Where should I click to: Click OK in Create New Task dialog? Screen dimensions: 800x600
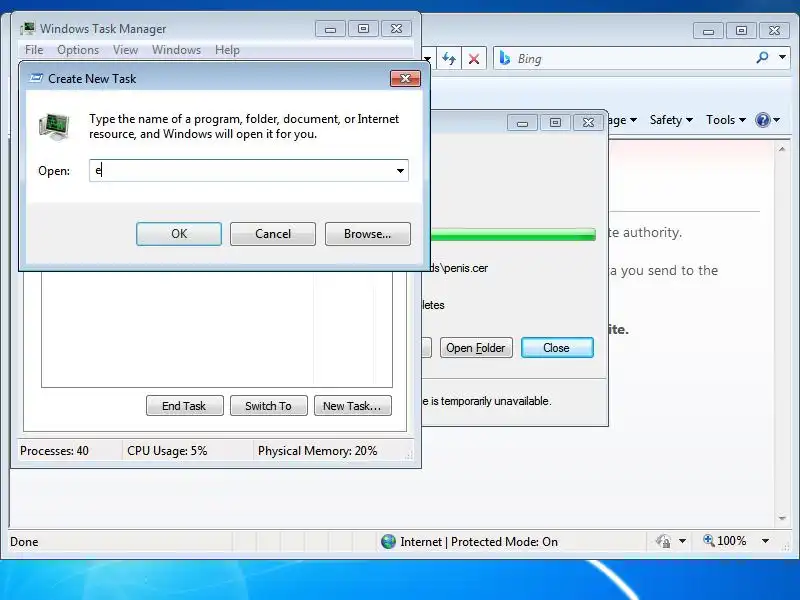(179, 234)
